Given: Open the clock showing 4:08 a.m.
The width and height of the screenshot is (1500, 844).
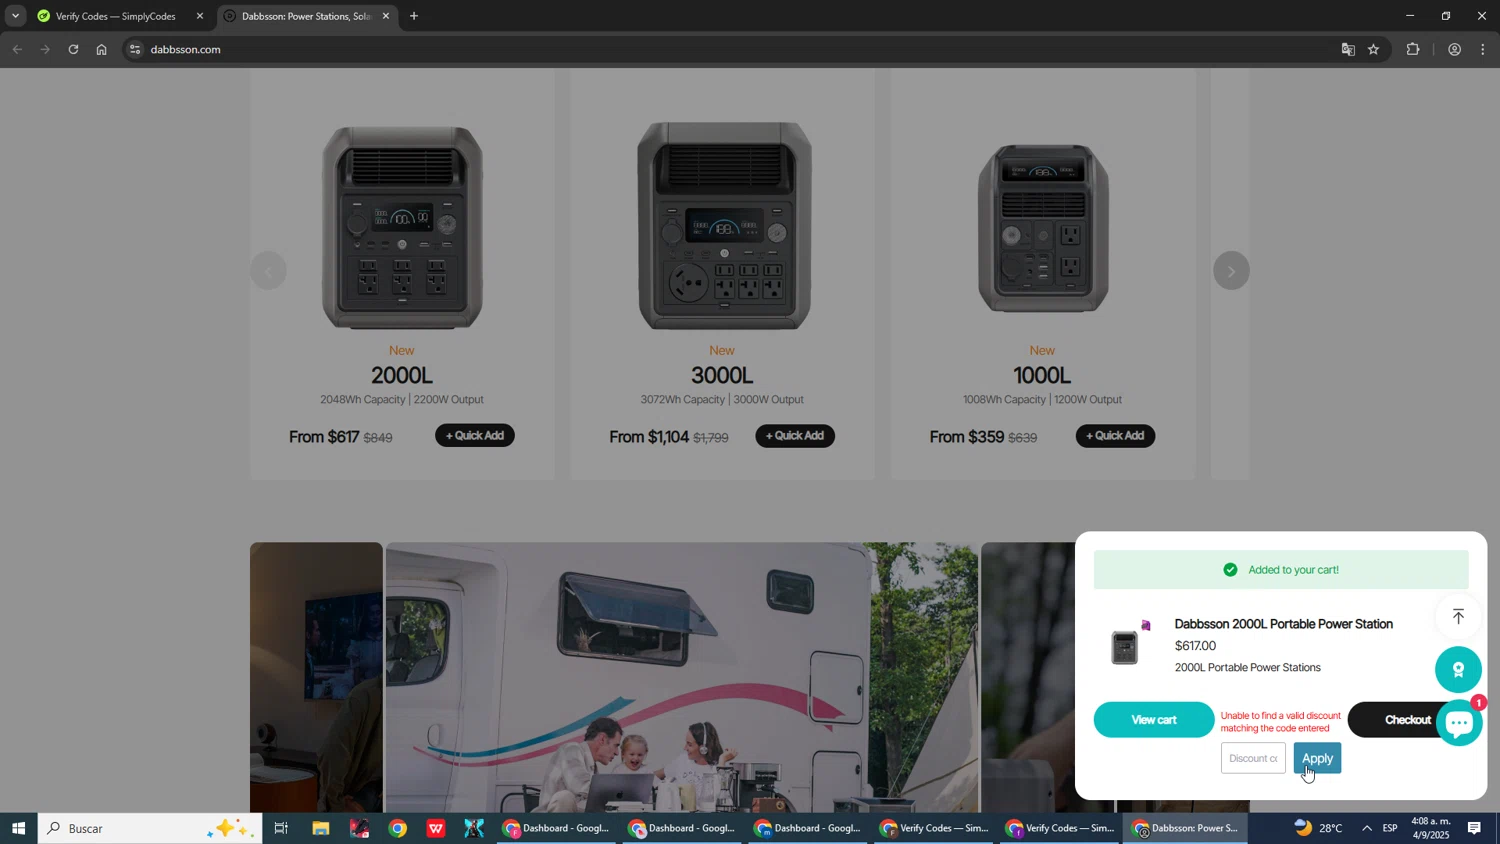Looking at the screenshot, I should (x=1431, y=828).
